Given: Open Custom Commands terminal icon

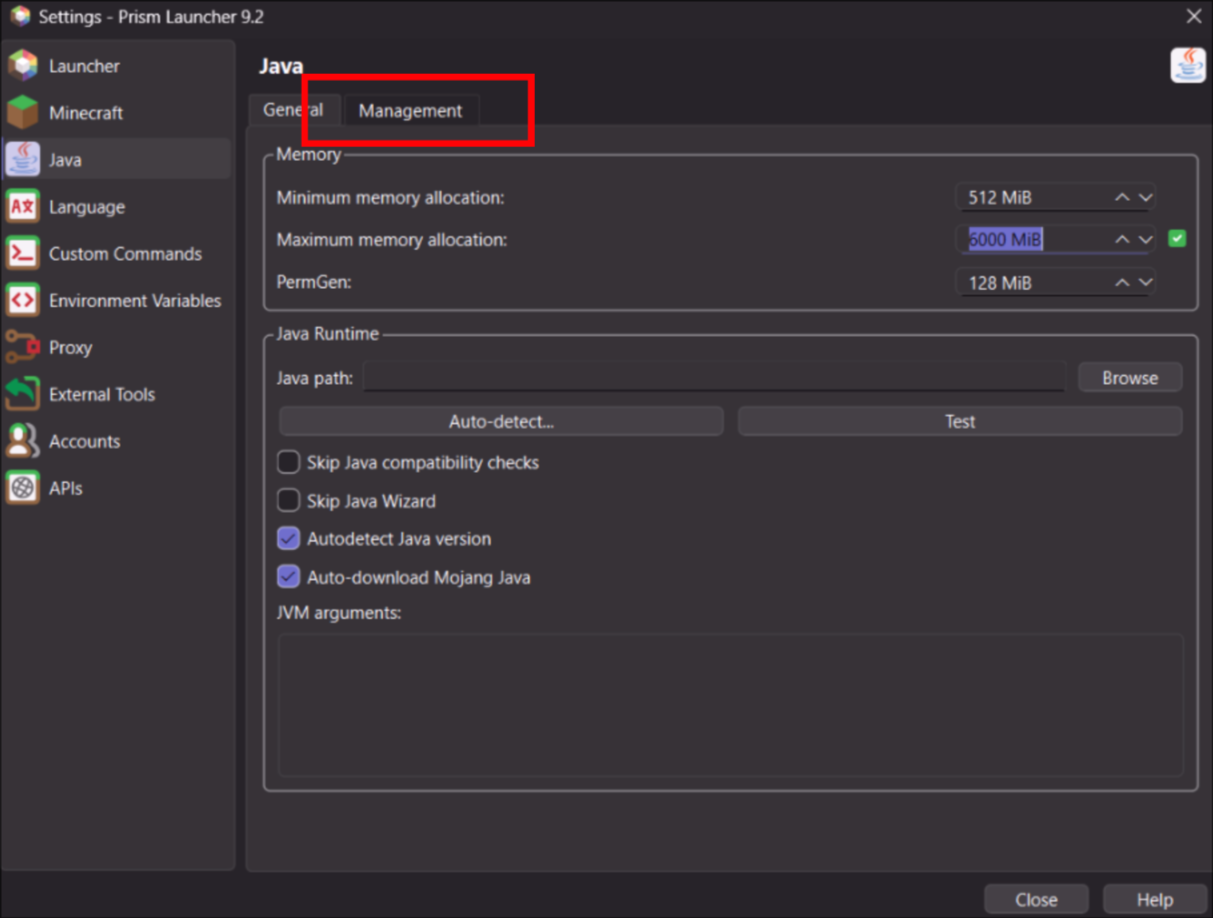Looking at the screenshot, I should pos(23,254).
